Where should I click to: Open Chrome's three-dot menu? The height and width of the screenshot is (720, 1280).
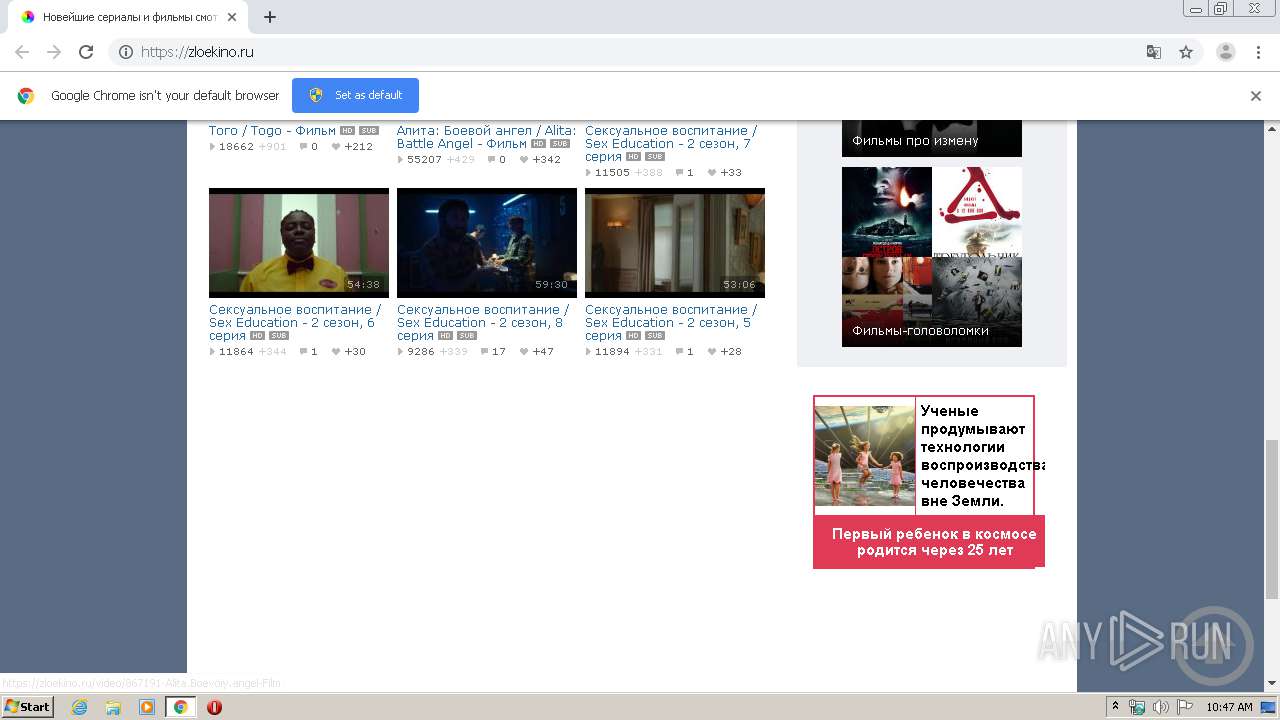coord(1258,52)
